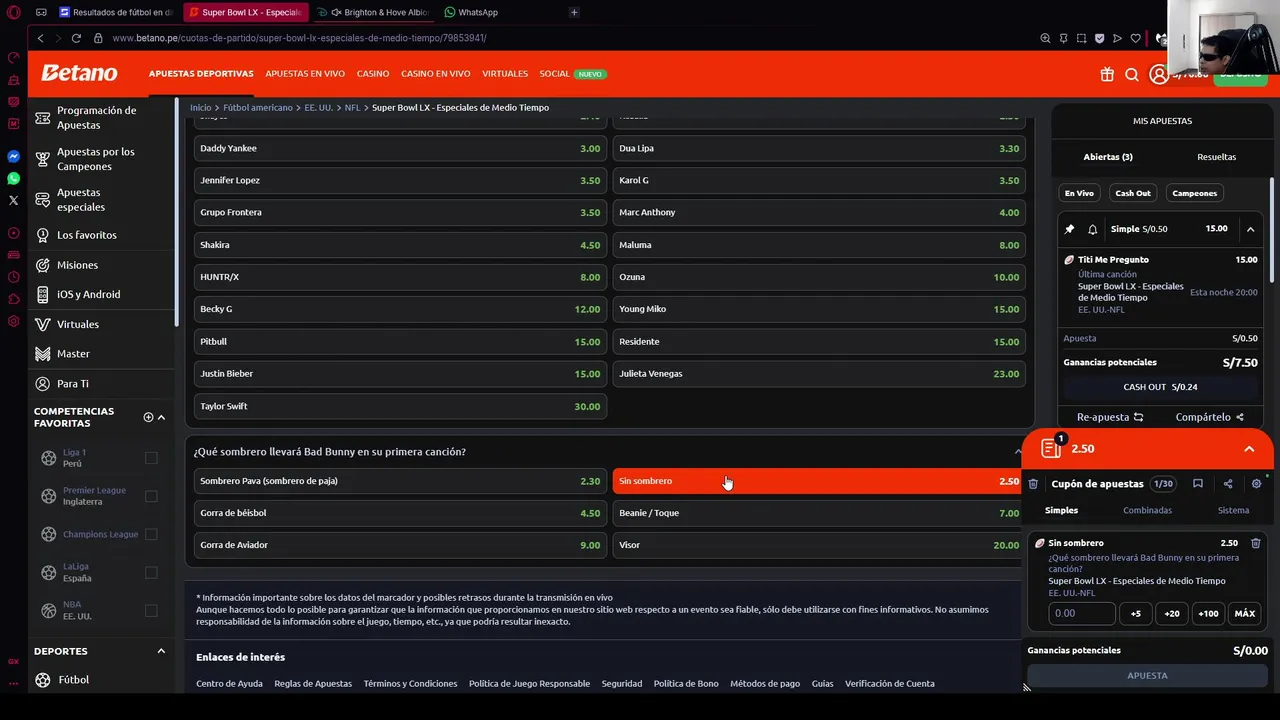Click the bookmark icon in bet coupon
The image size is (1280, 720).
pos(1198,484)
